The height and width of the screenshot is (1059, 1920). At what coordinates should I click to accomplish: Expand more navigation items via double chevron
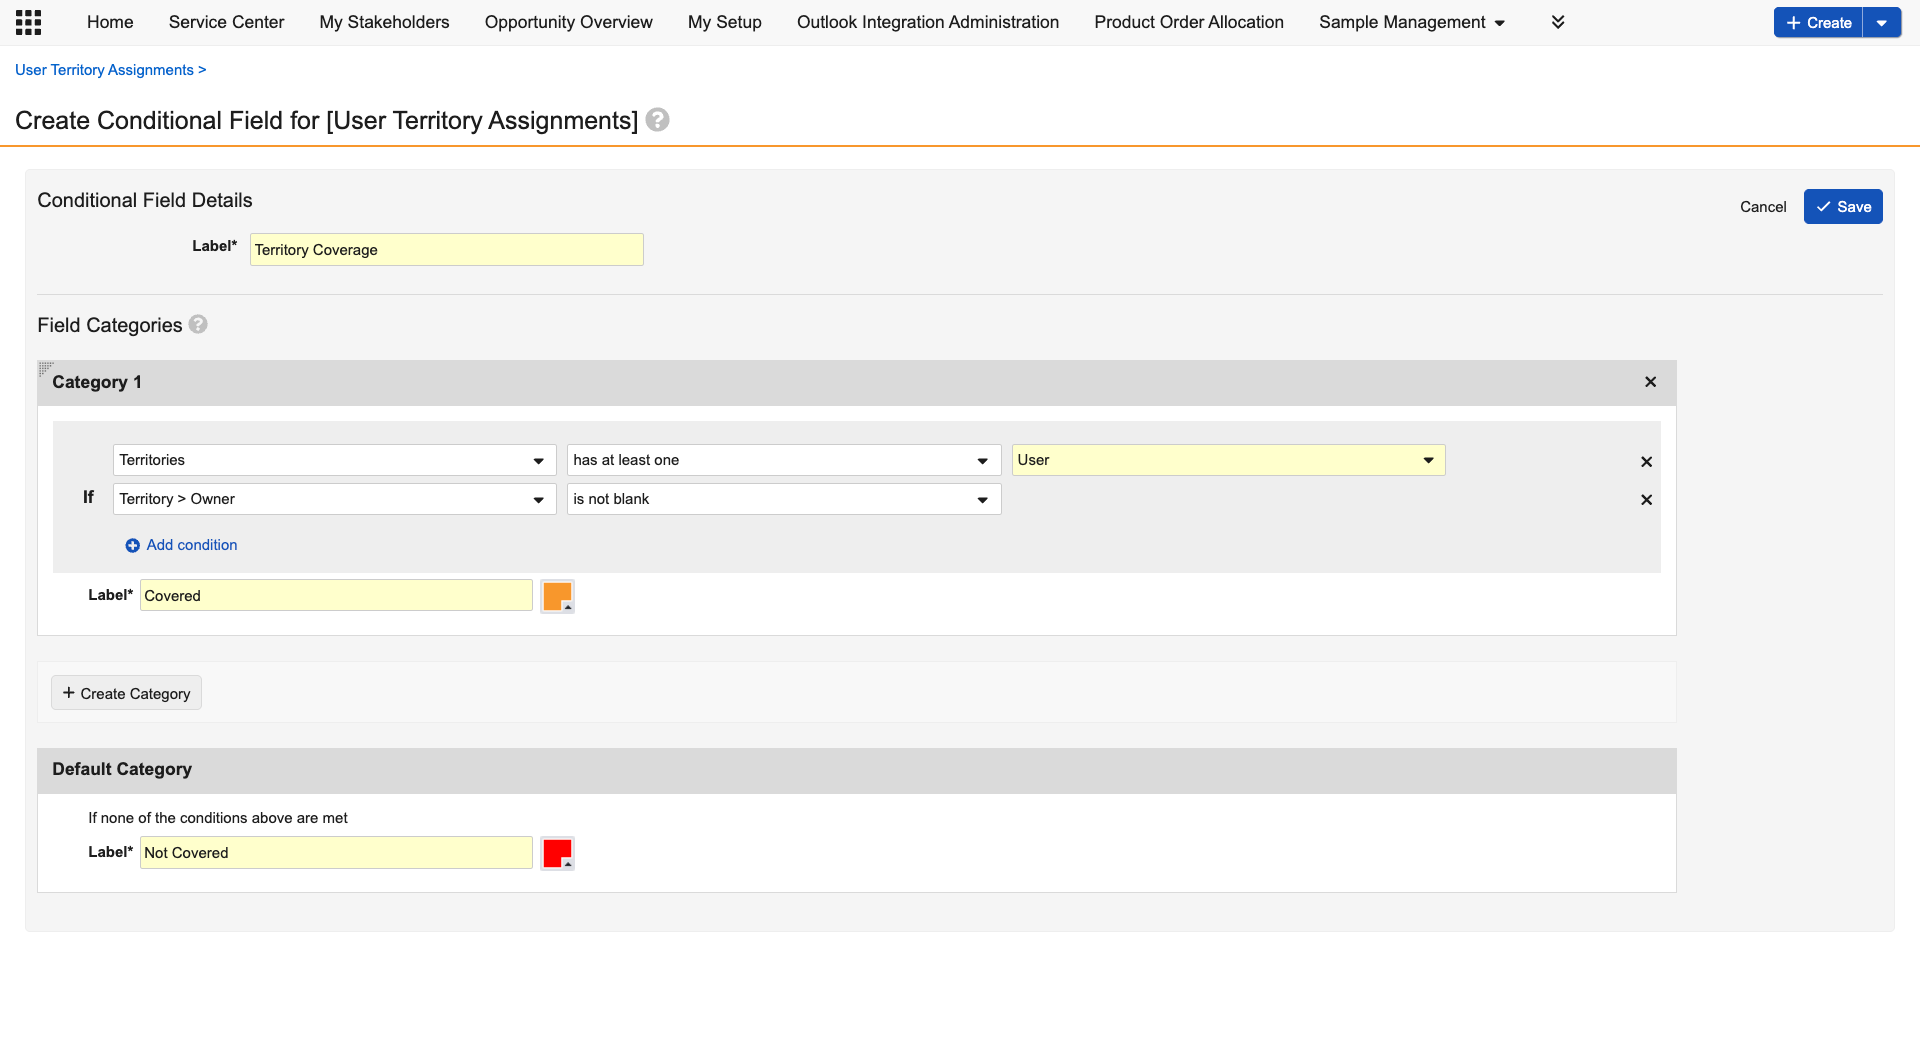[x=1557, y=21]
